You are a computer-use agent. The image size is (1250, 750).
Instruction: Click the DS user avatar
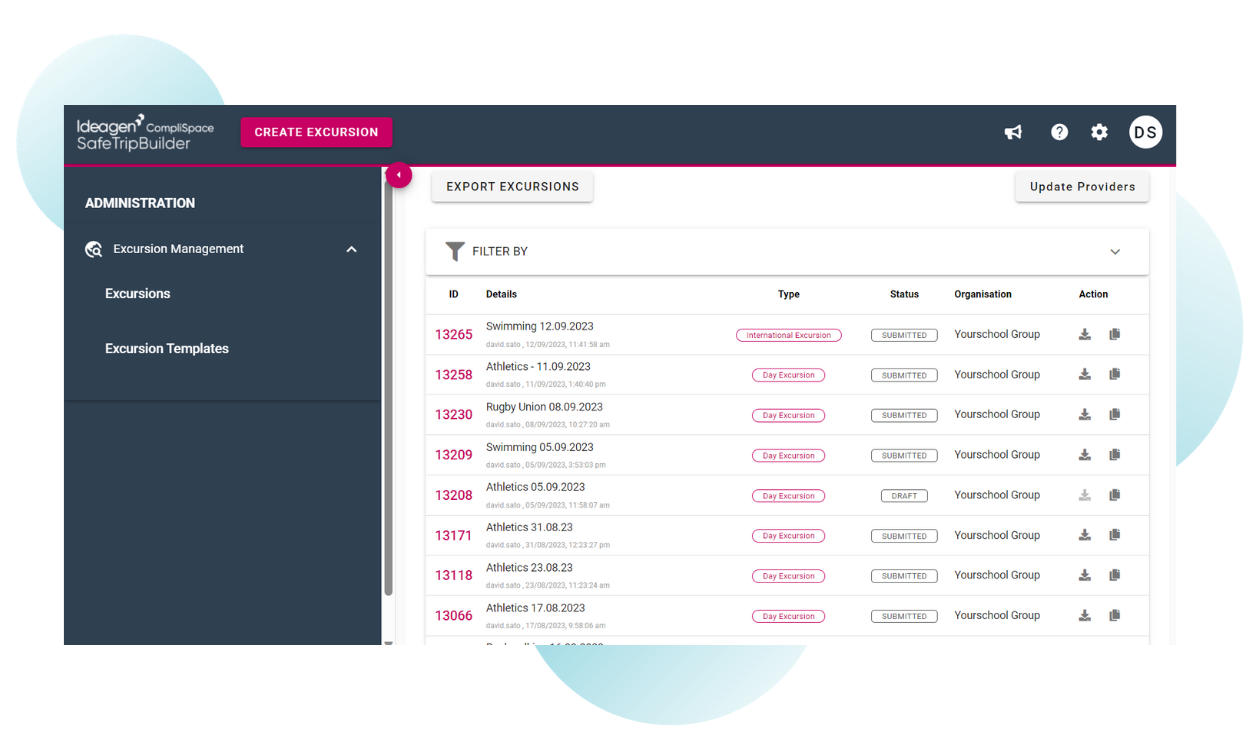1145,132
